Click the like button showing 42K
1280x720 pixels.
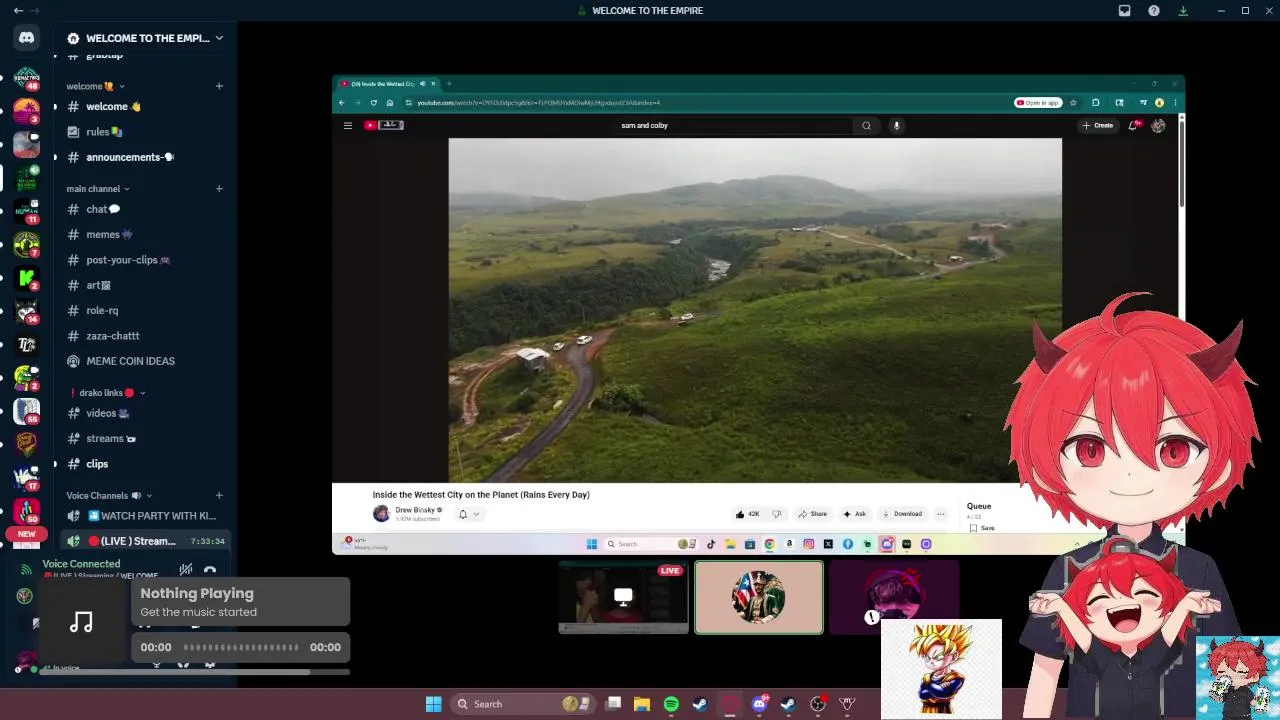point(748,514)
